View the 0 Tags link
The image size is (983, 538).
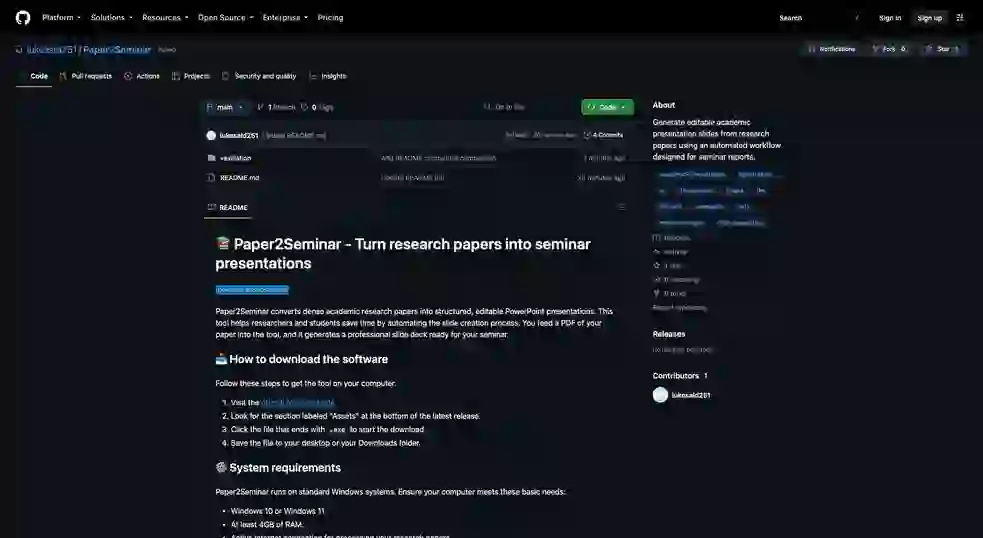click(317, 107)
